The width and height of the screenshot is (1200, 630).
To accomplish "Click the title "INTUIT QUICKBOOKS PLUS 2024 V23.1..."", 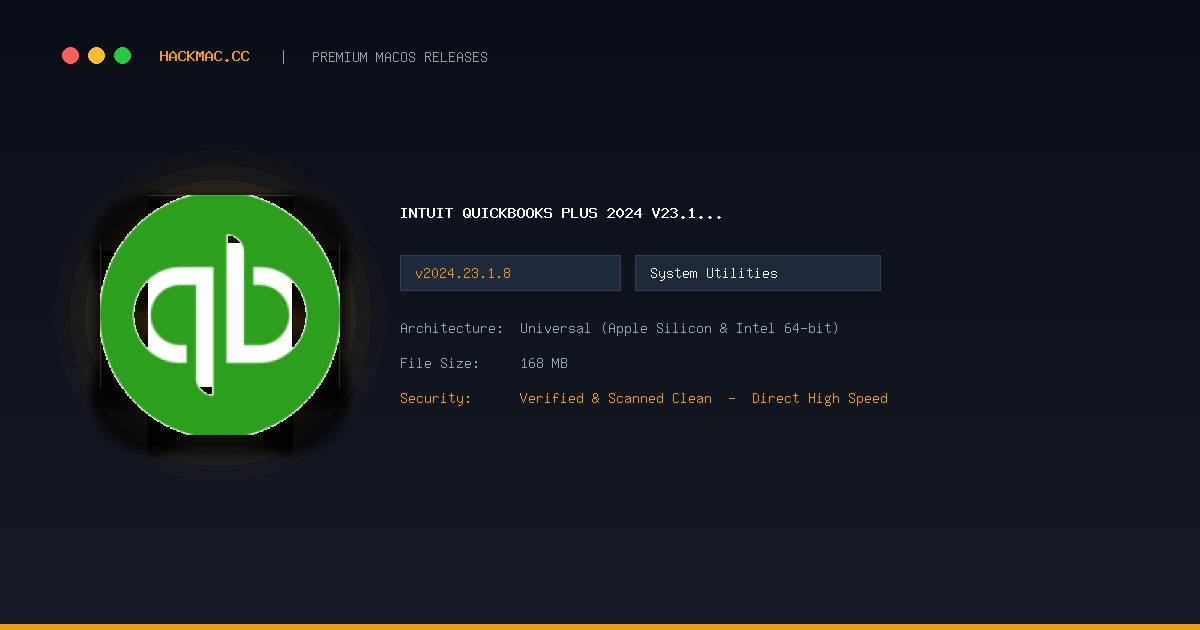I will click(x=561, y=213).
